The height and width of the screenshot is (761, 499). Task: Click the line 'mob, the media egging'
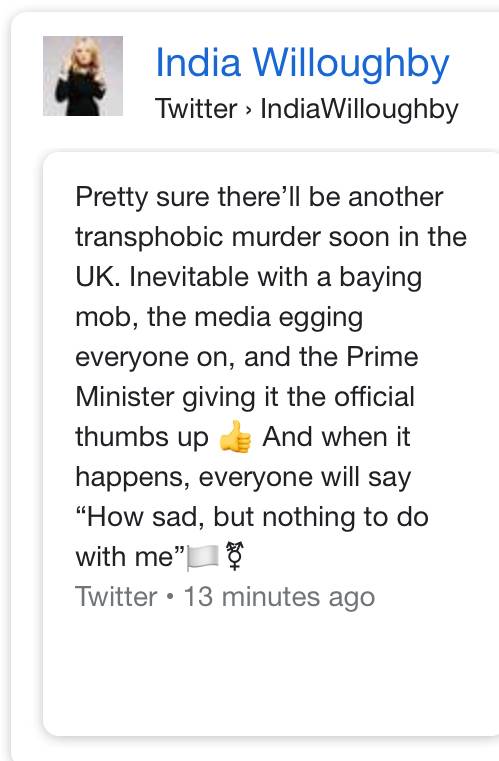click(219, 317)
